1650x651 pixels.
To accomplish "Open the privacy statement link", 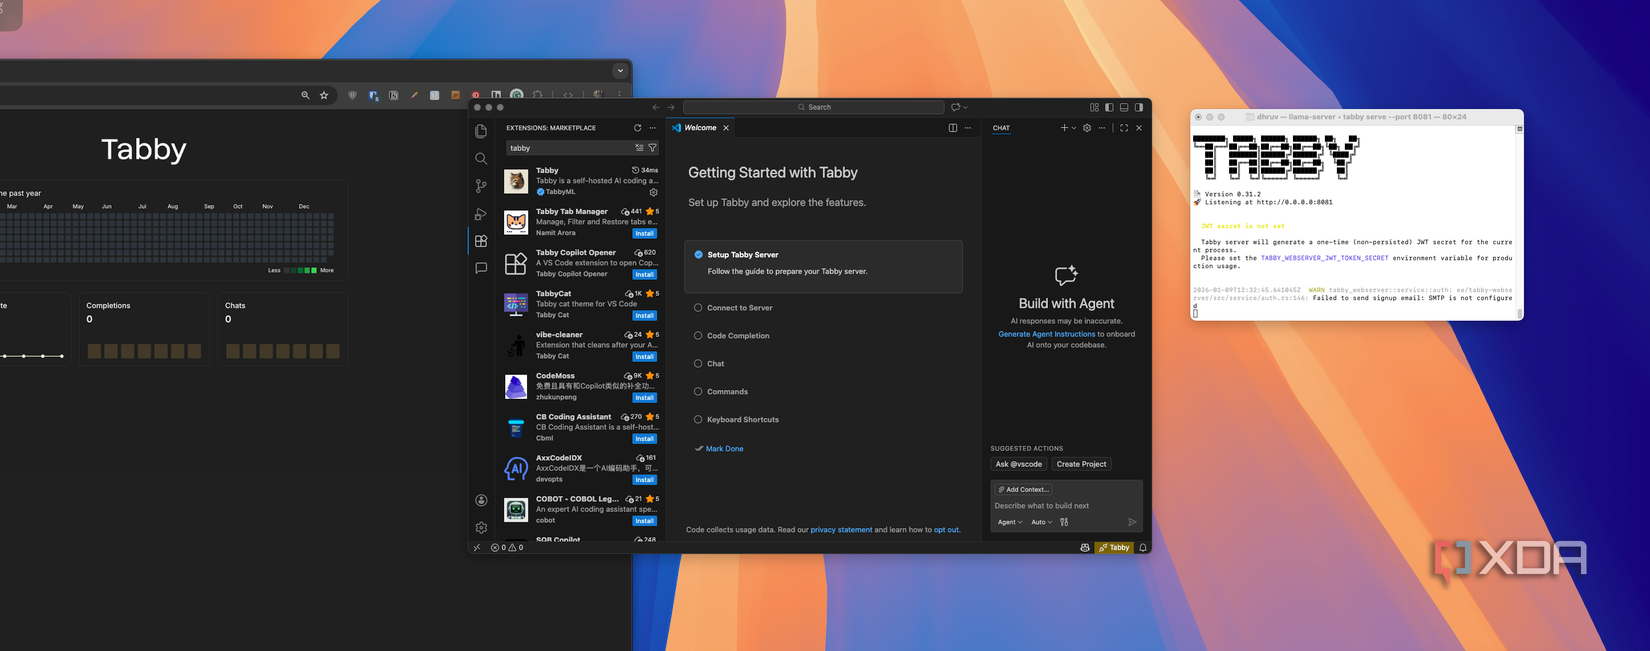I will click(841, 530).
